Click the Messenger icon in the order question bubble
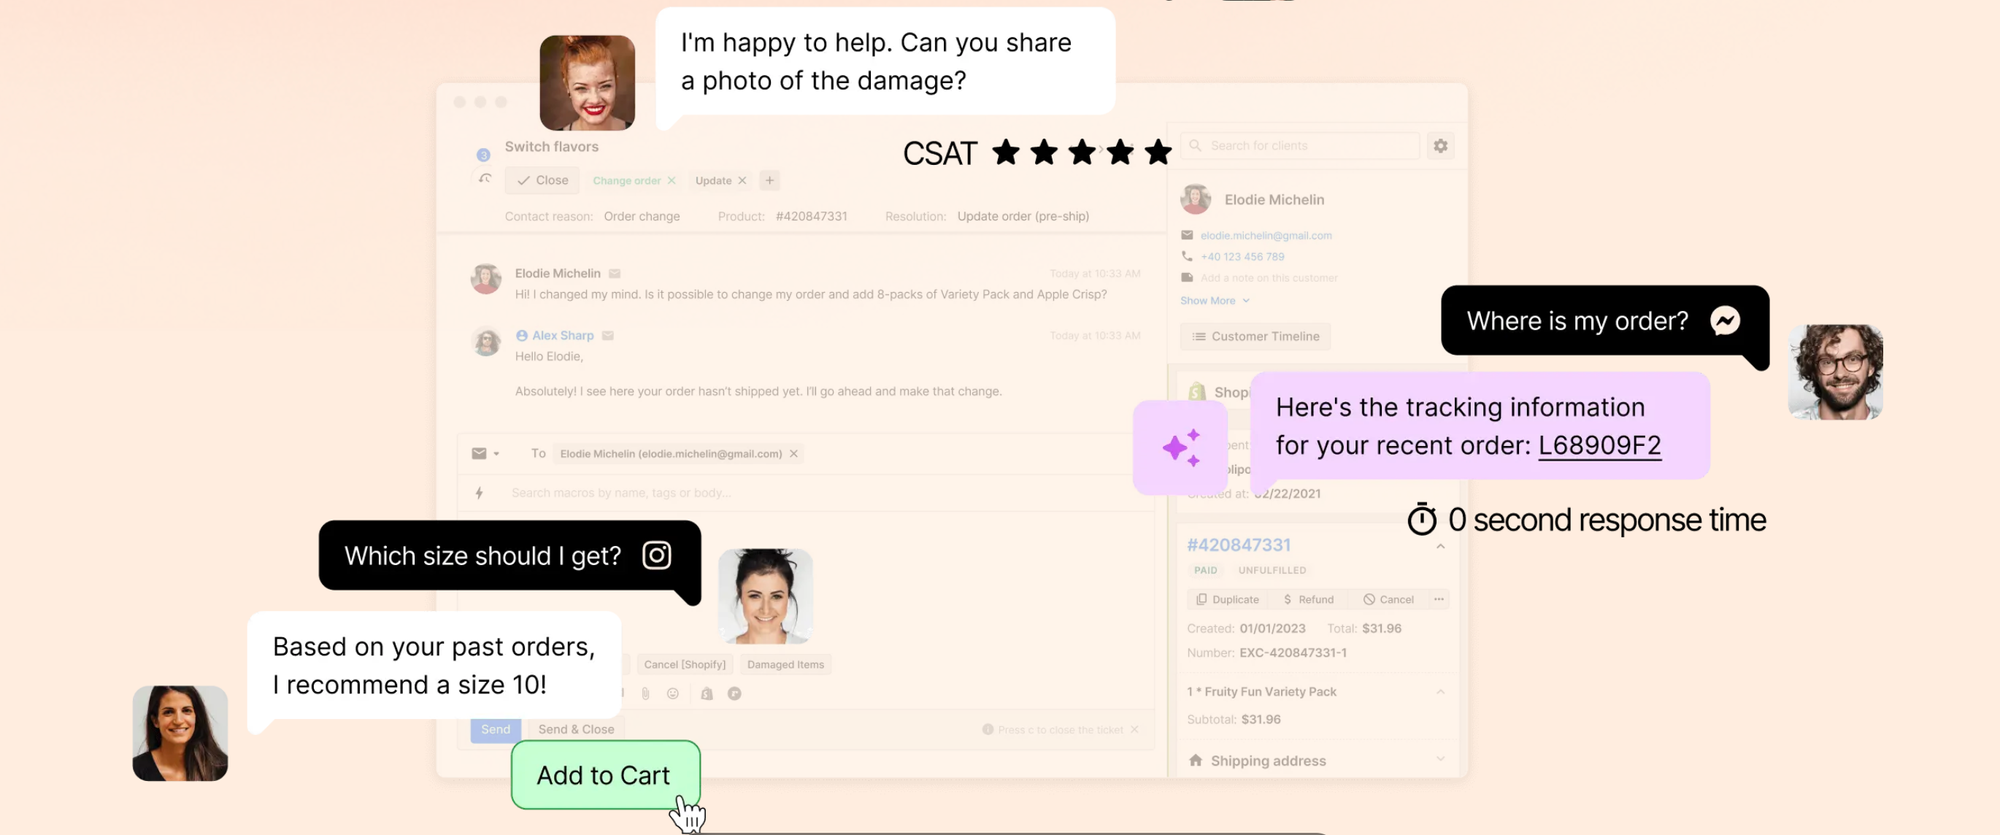The image size is (2000, 835). point(1725,320)
